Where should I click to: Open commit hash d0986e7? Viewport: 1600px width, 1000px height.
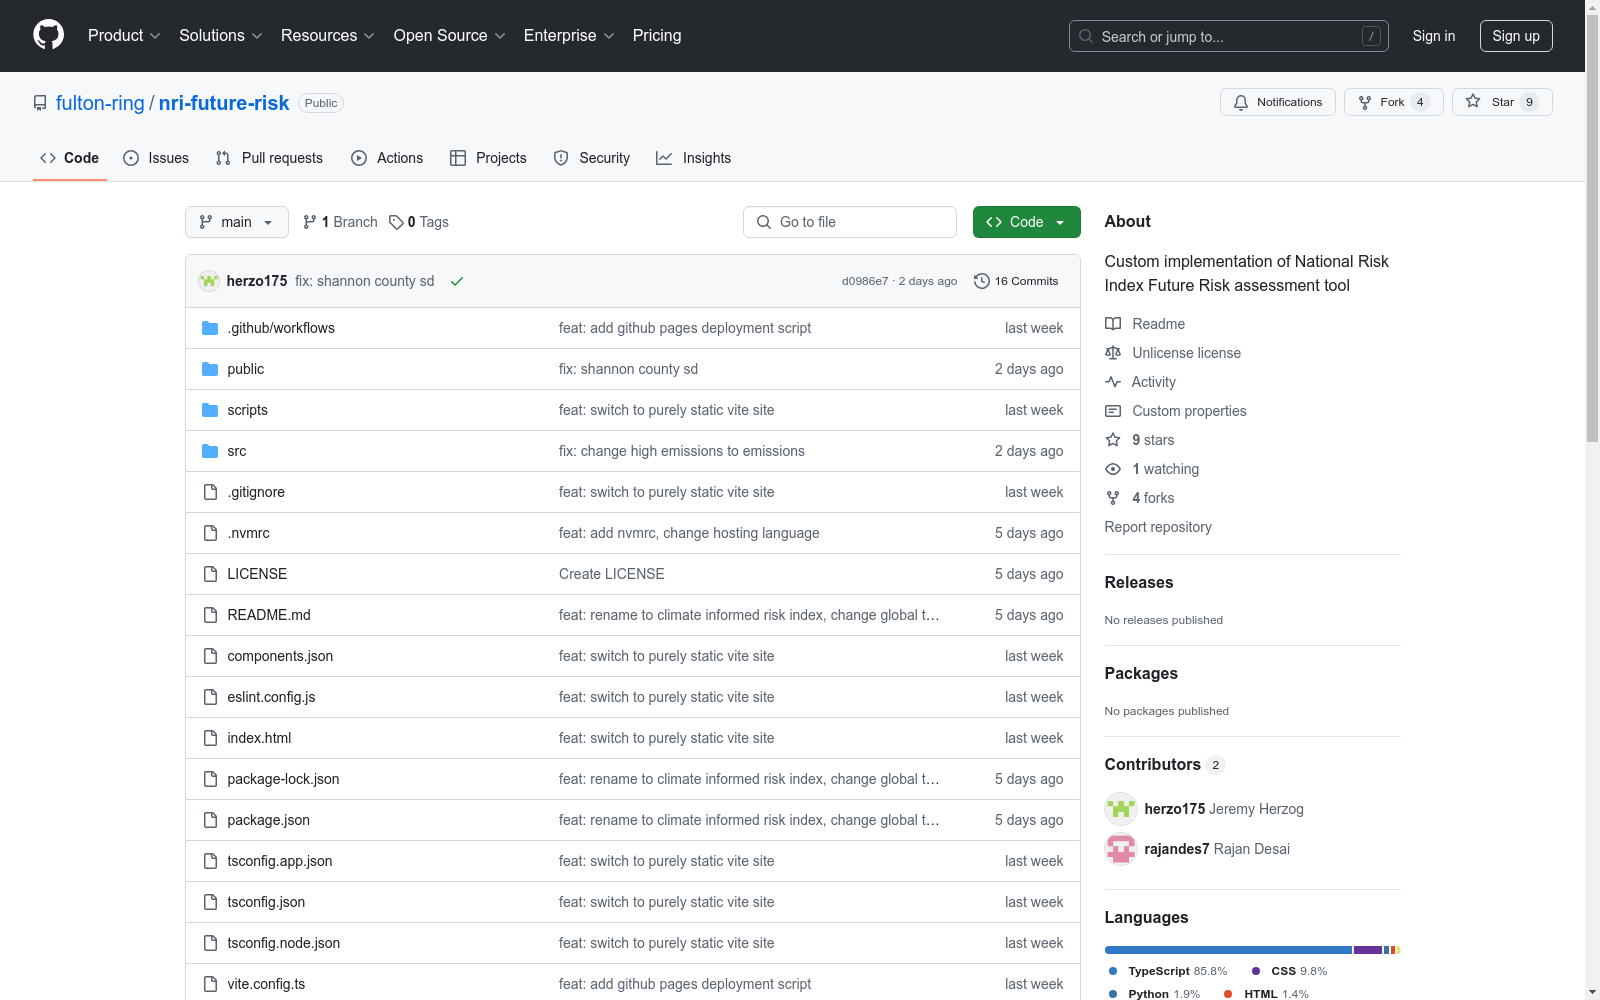[x=865, y=281]
